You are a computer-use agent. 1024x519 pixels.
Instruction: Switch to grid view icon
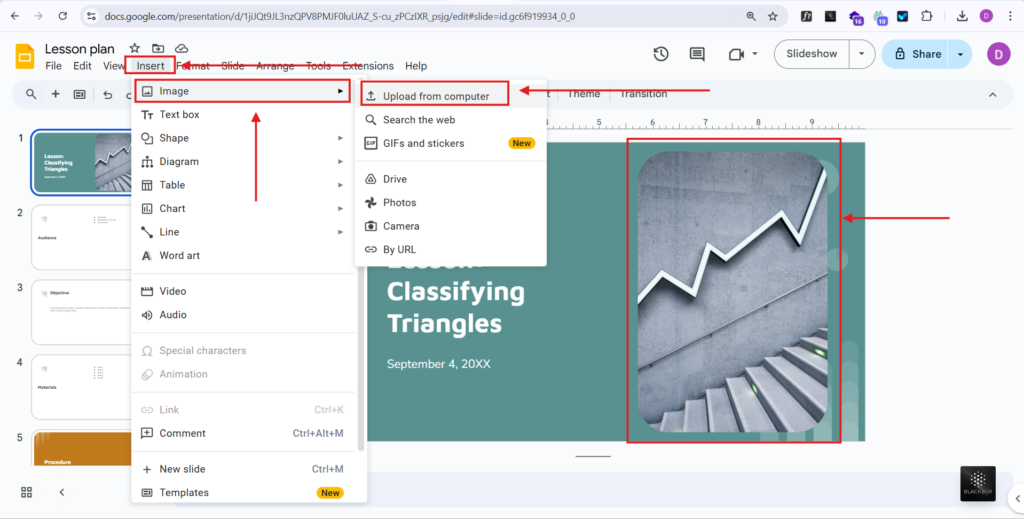[x=27, y=492]
